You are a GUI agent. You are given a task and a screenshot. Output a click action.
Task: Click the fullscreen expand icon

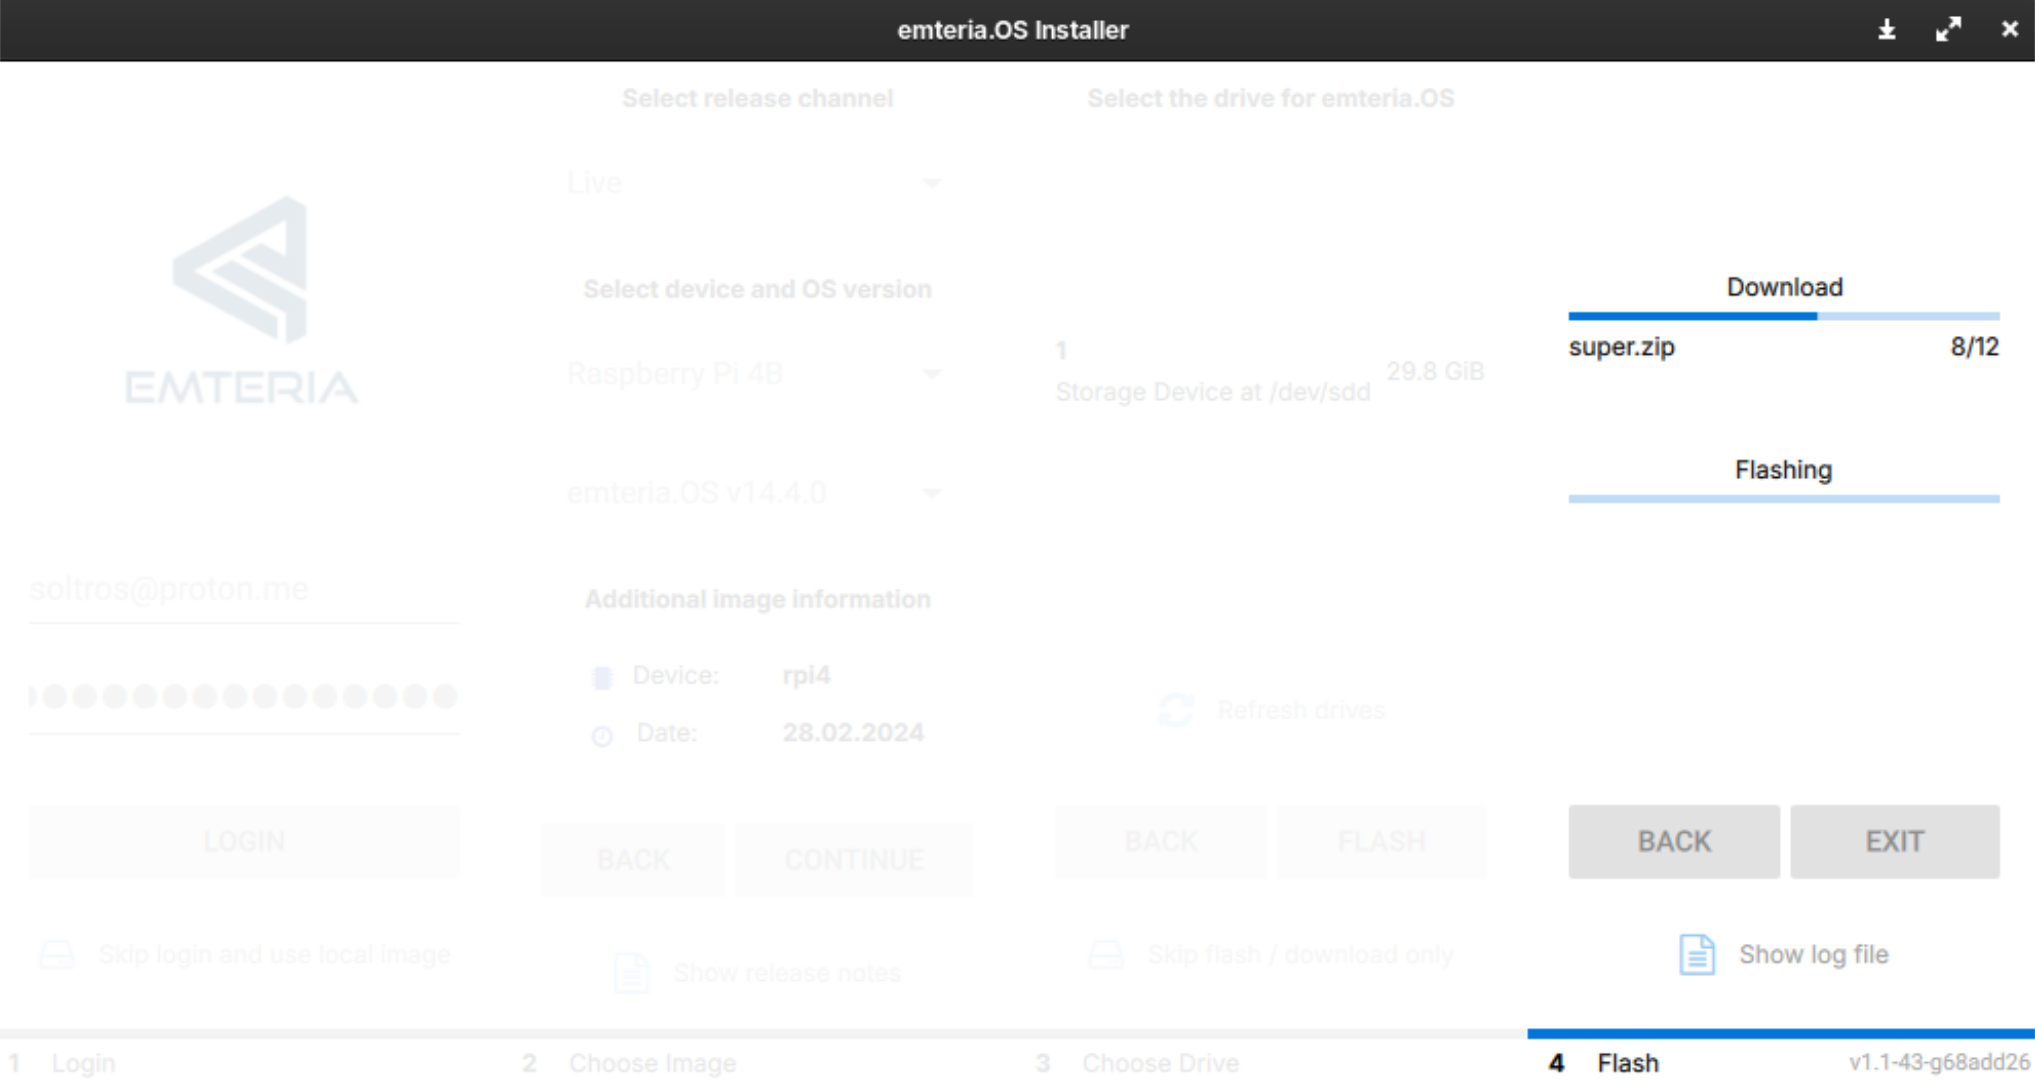click(1948, 30)
